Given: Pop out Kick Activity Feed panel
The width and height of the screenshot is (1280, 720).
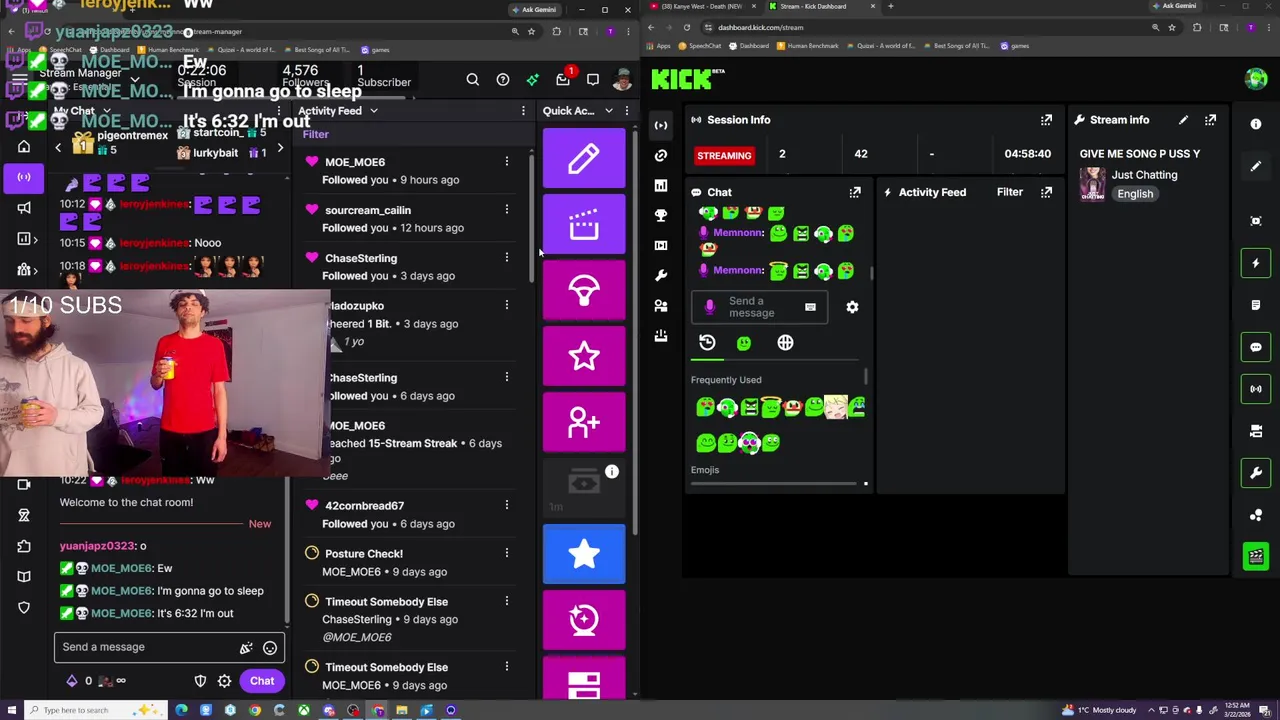Looking at the screenshot, I should (x=1046, y=192).
